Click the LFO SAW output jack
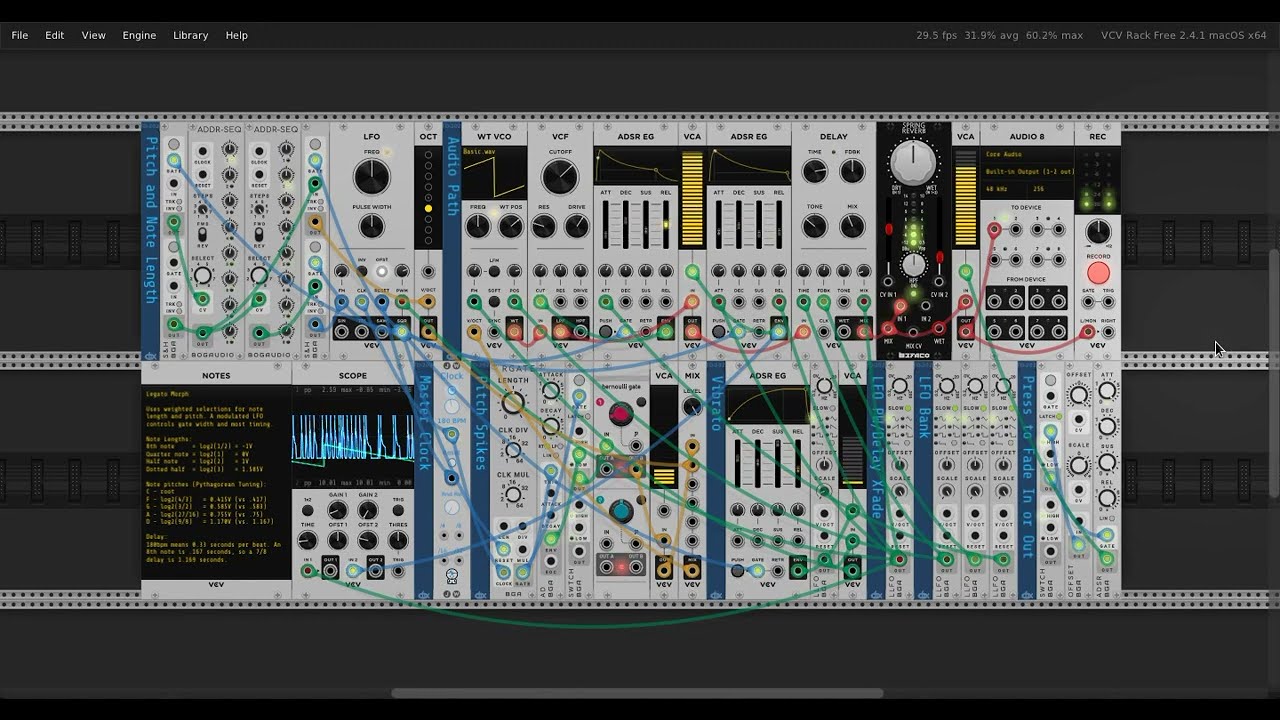This screenshot has width=1280, height=720. click(383, 330)
